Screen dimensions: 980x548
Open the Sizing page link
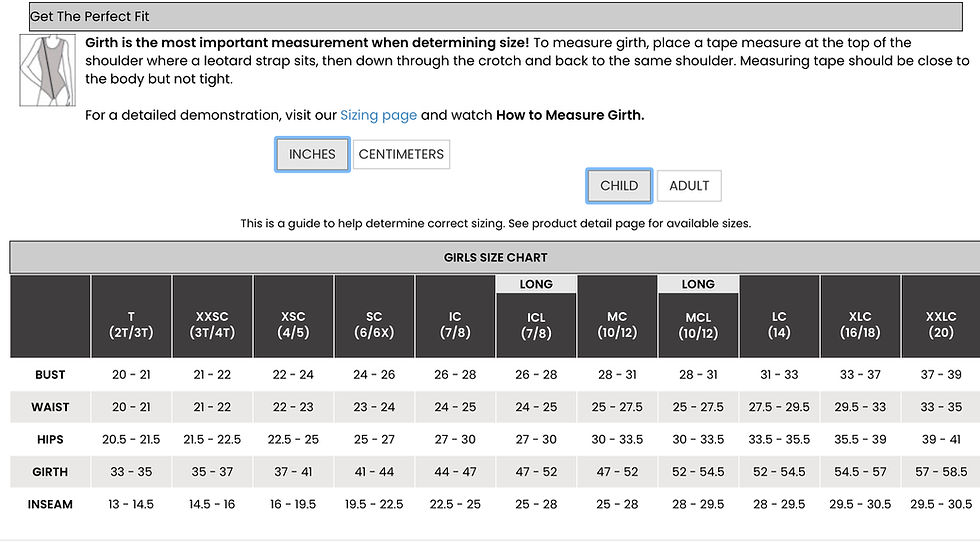[x=378, y=115]
